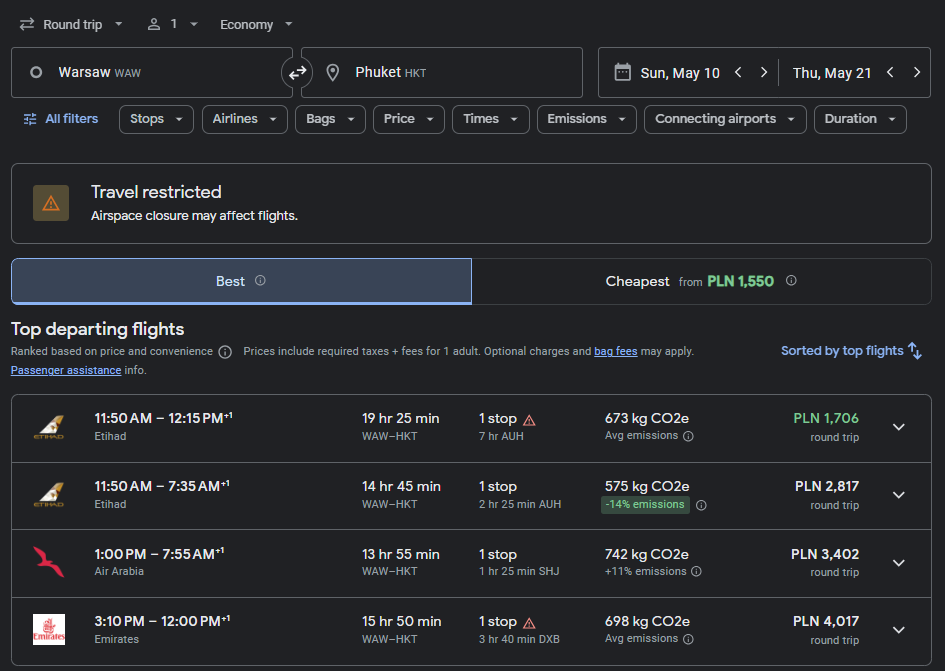Open the Times filter dropdown
945x671 pixels.
click(x=491, y=119)
